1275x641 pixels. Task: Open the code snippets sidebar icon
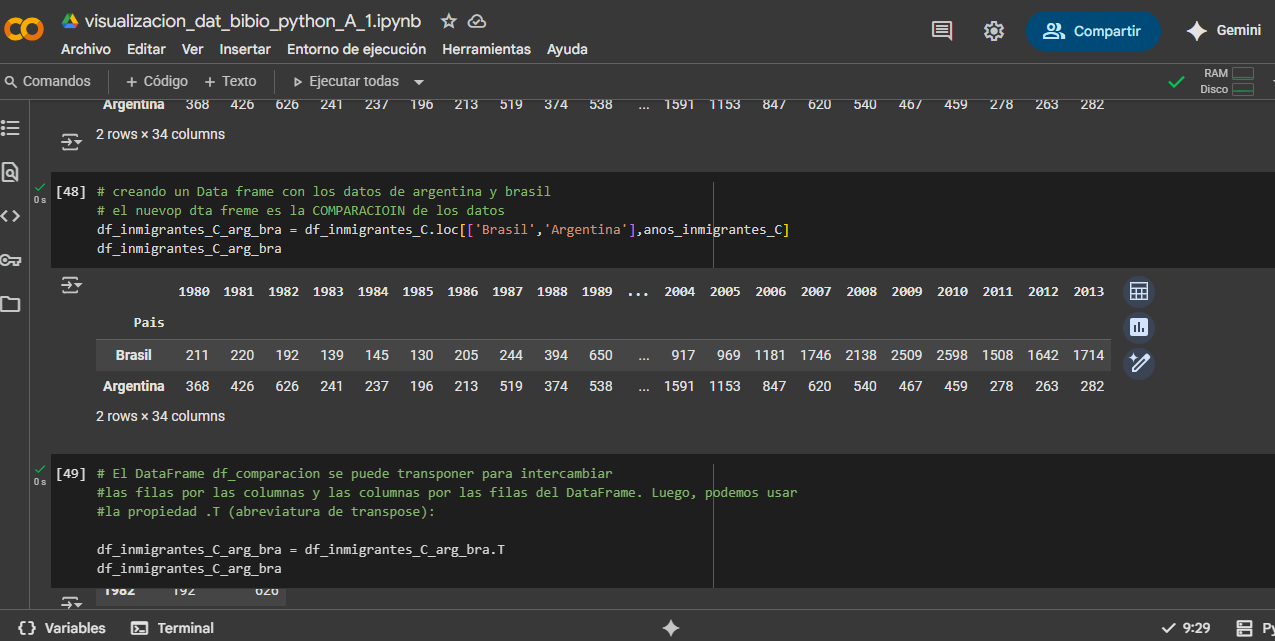10,215
